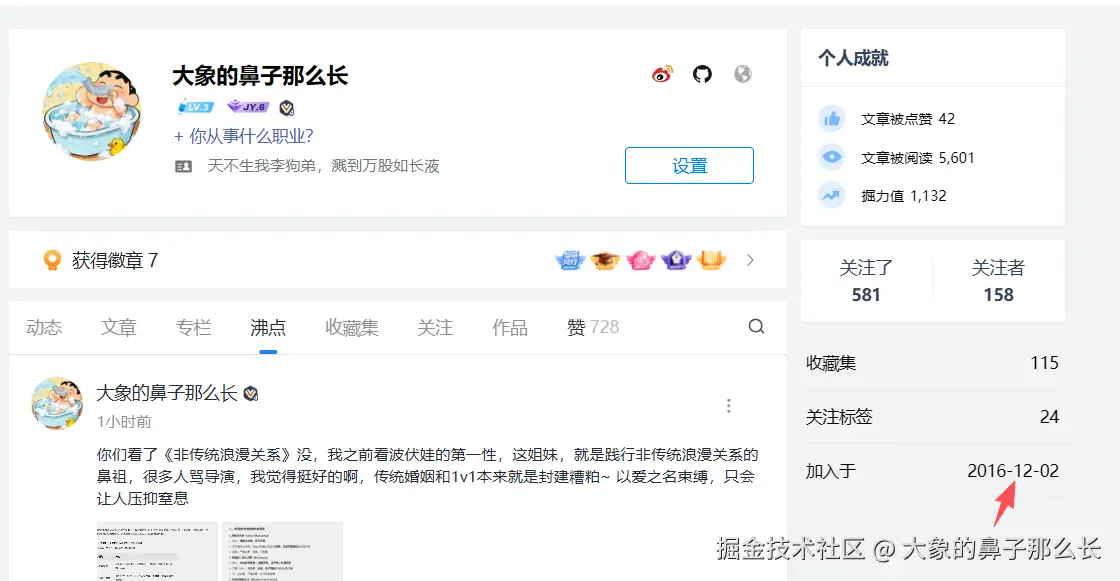Screen dimensions: 1120x581
Task: Expand the 获得徽章 badge list via the chevron
Action: [750, 259]
